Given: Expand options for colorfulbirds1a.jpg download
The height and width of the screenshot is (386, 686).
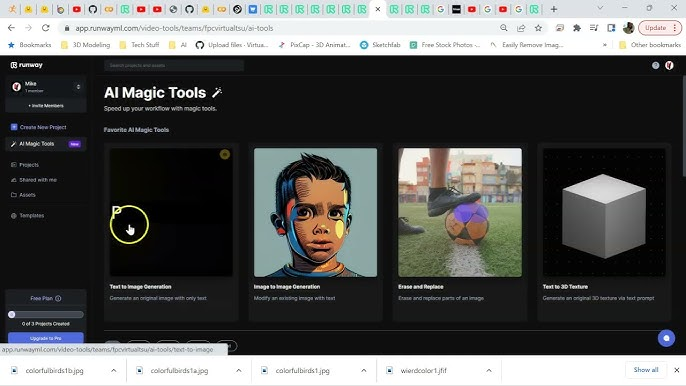Looking at the screenshot, I should click(x=238, y=371).
